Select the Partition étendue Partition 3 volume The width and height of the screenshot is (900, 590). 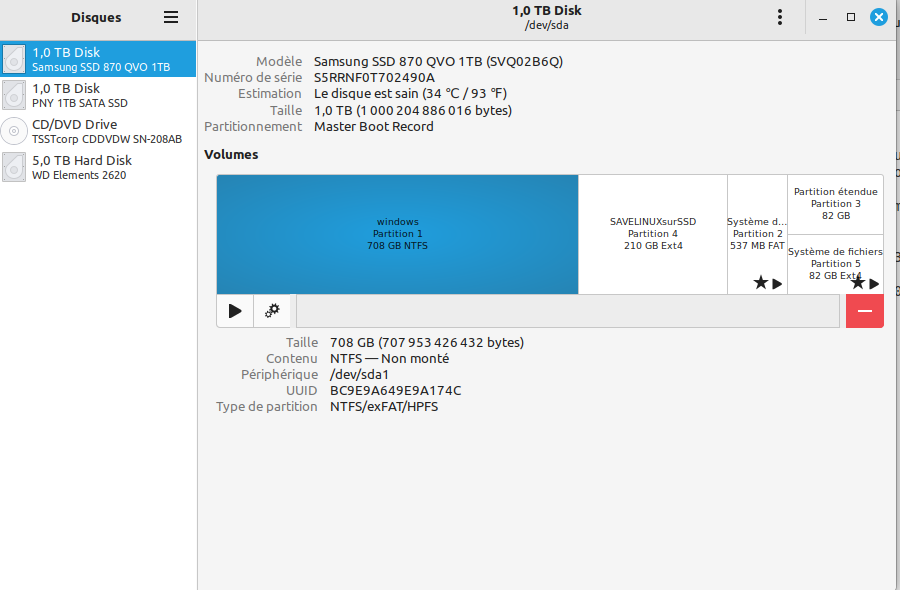836,204
